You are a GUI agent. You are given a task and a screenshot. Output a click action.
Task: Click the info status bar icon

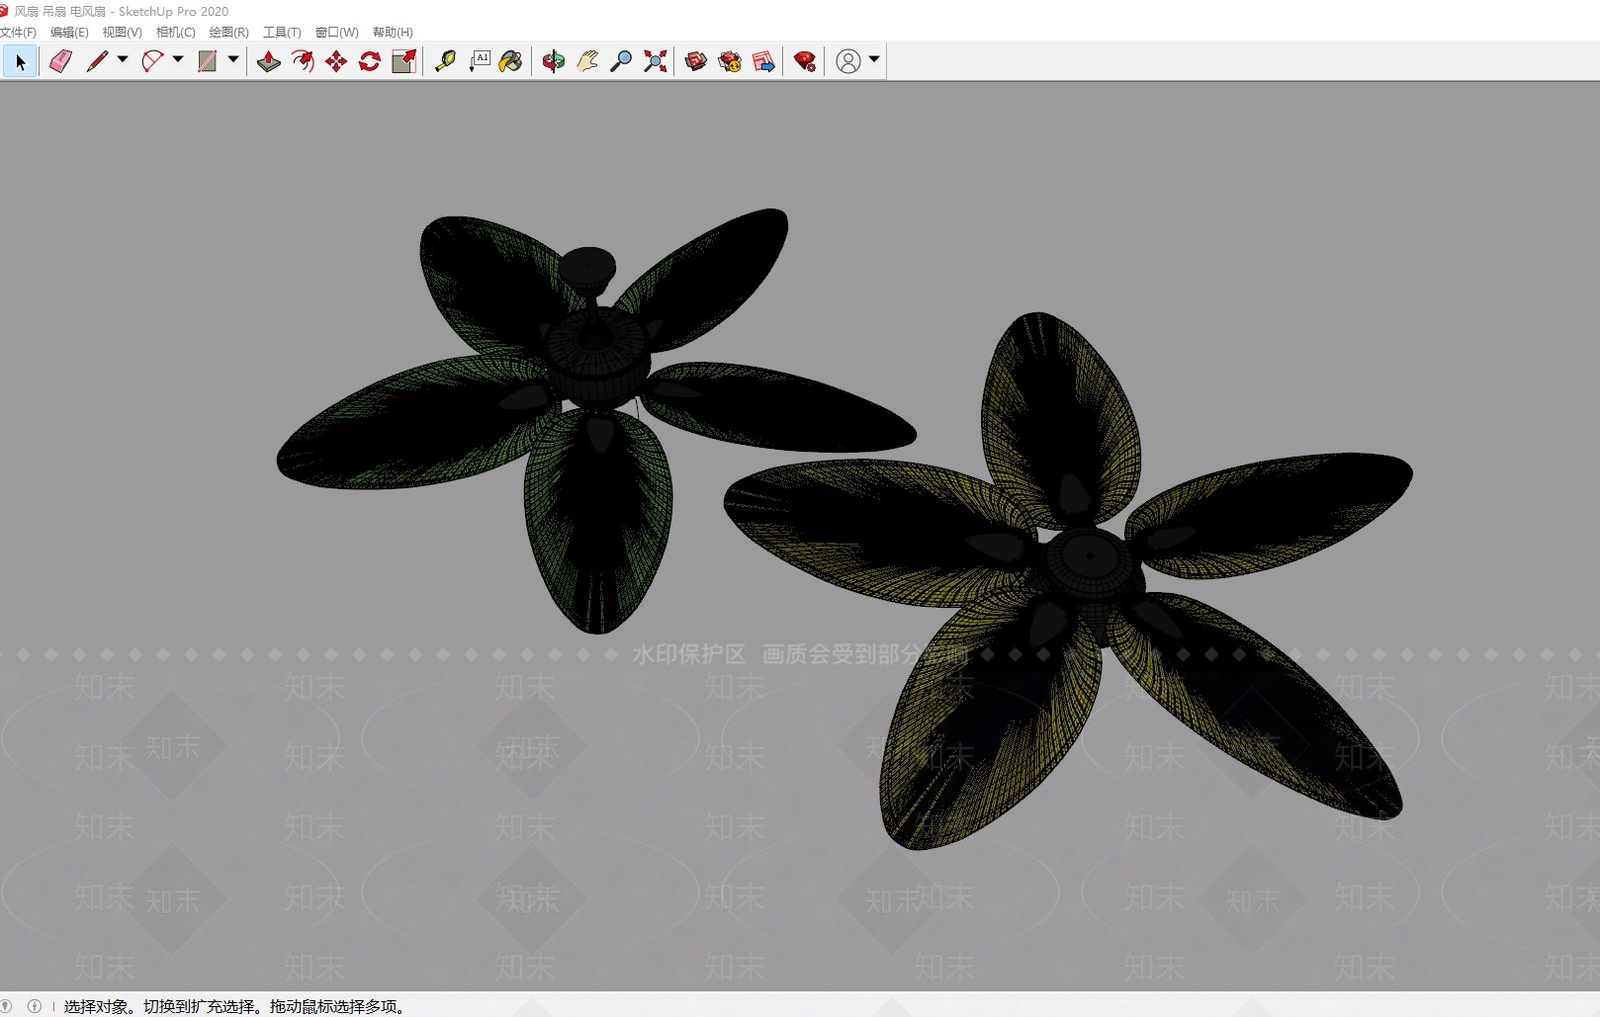(x=34, y=1006)
